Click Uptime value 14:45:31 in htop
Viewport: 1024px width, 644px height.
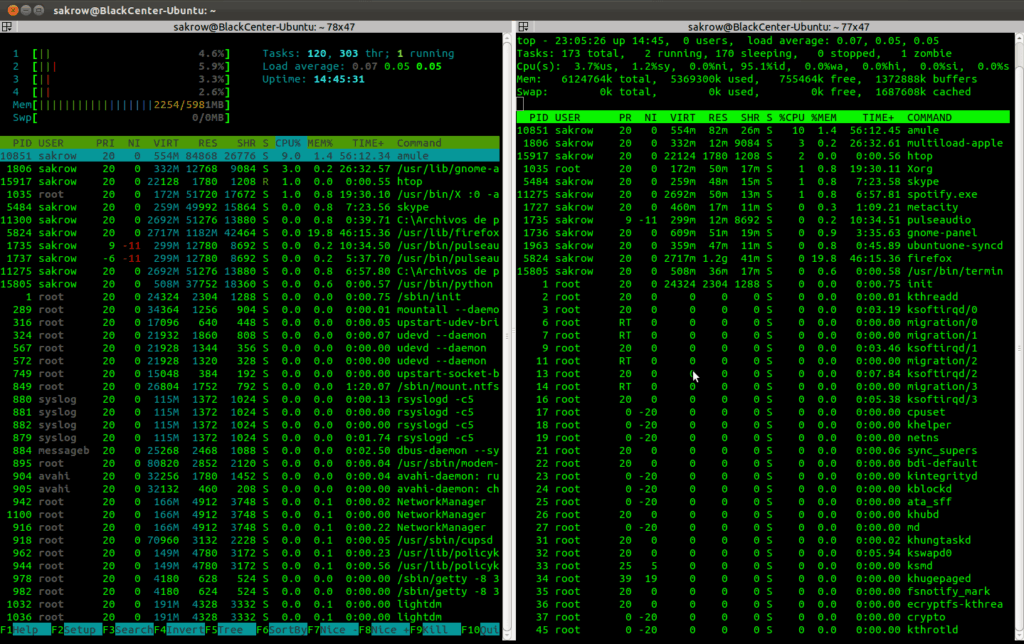coord(339,79)
